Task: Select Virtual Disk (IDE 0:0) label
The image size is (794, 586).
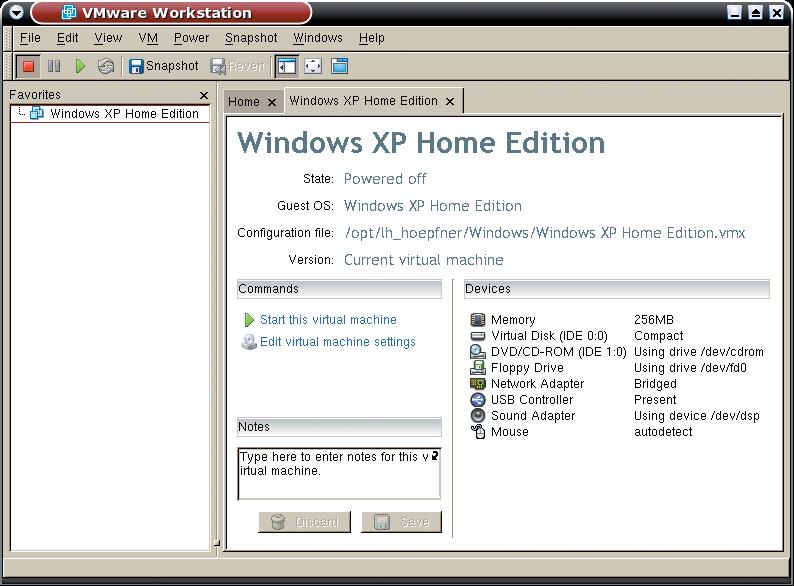Action: [x=549, y=336]
